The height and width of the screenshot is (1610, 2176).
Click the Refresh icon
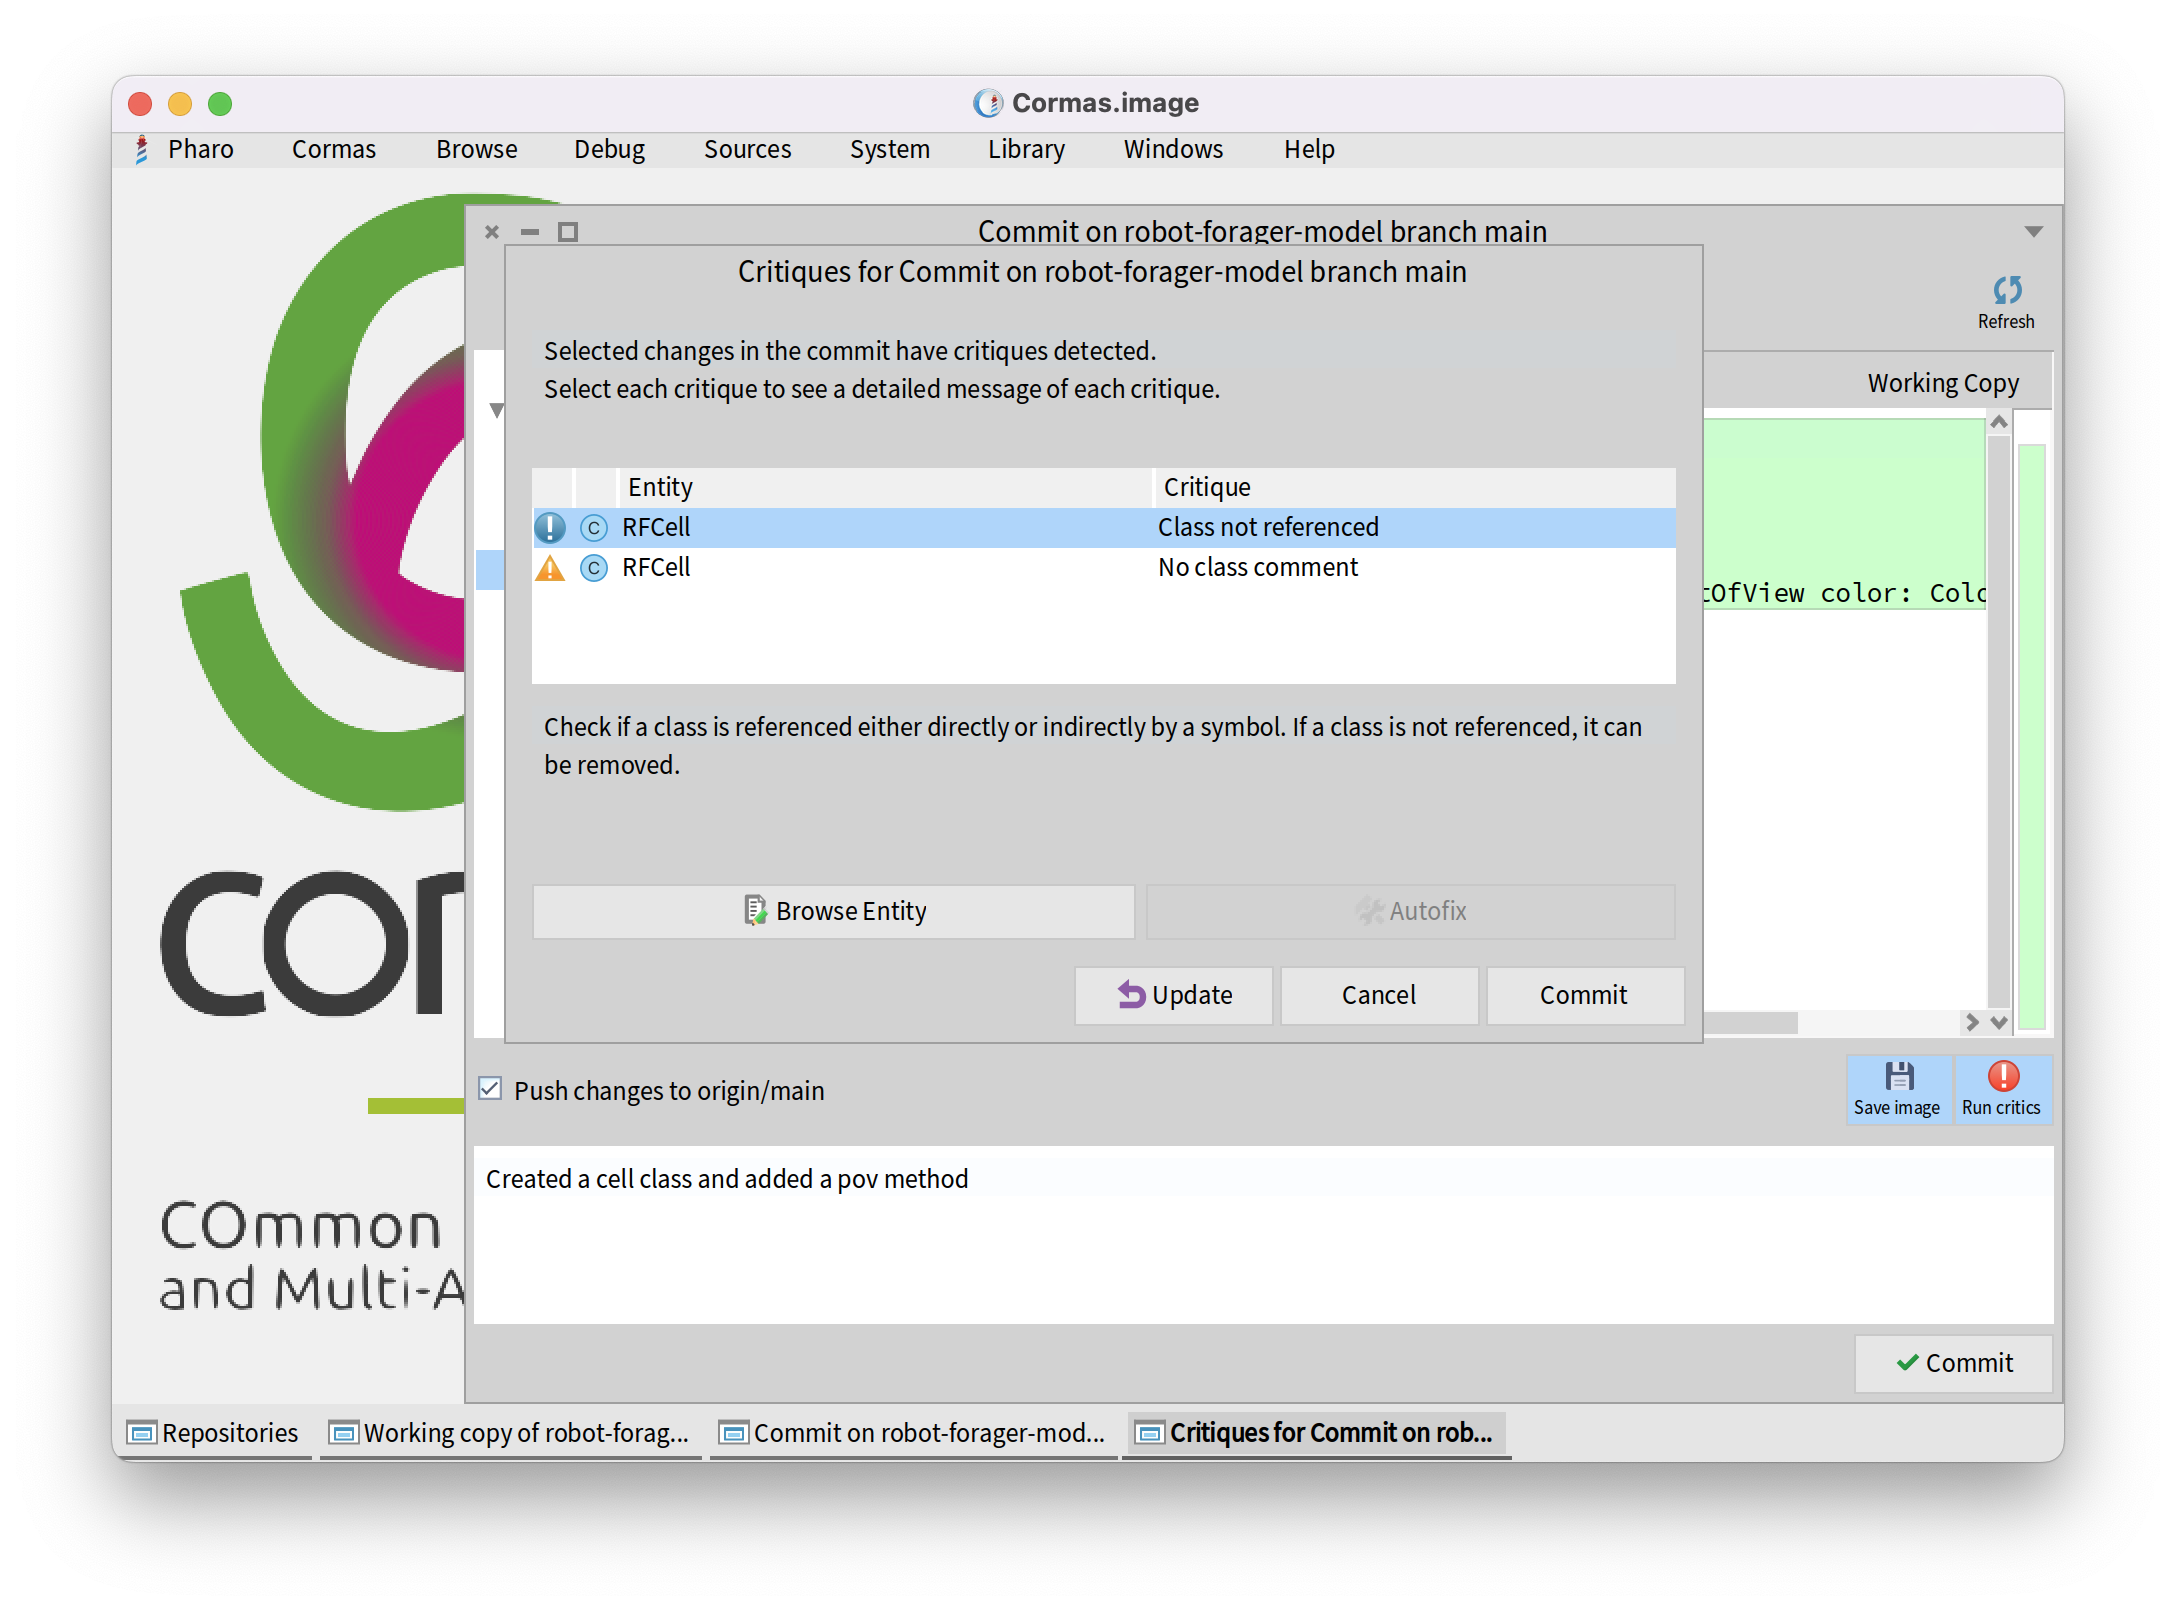pyautogui.click(x=2006, y=291)
